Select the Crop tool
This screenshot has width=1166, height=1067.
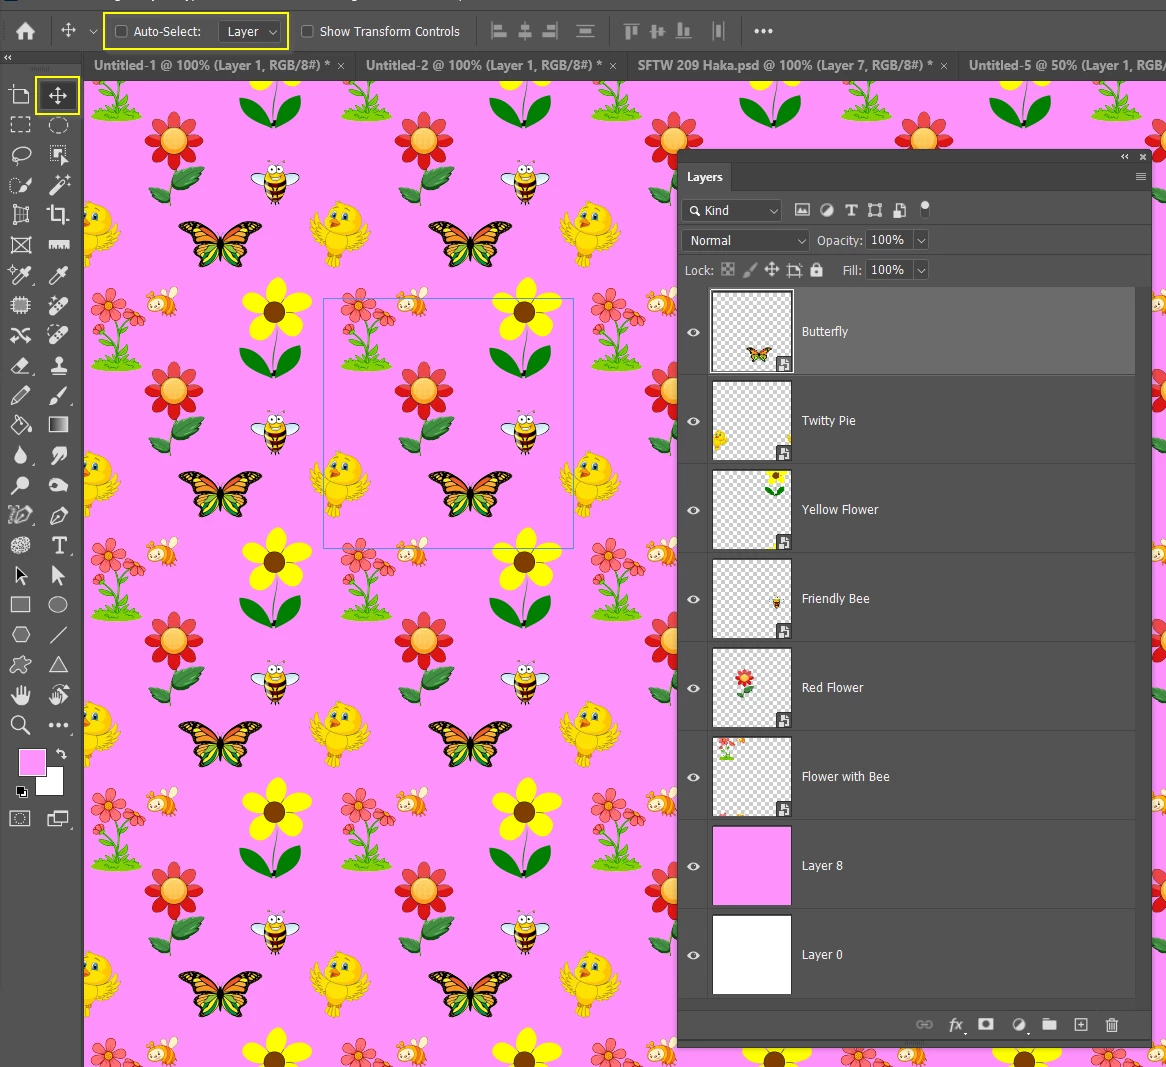58,215
